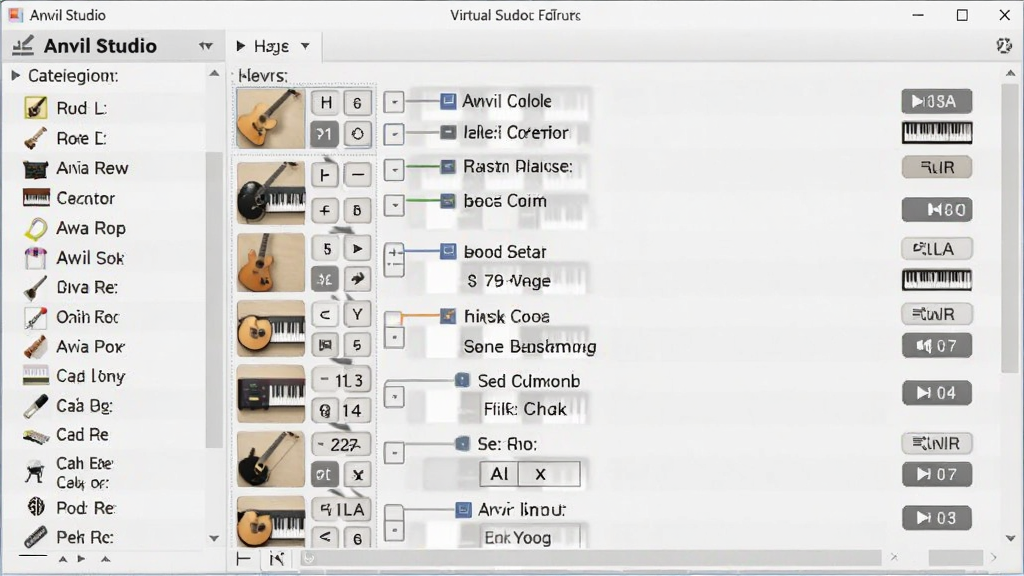Click the Anvil Studio logo icon in header
Viewport: 1024px width, 576px height.
coord(23,46)
